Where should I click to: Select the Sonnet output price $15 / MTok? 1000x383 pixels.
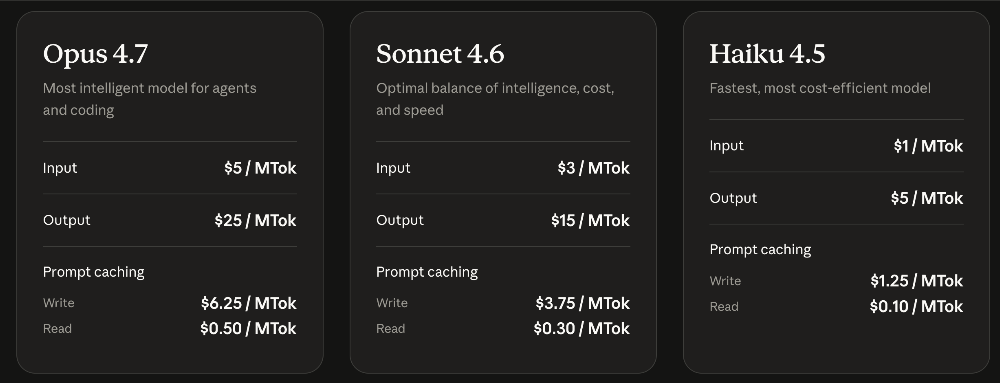point(590,220)
